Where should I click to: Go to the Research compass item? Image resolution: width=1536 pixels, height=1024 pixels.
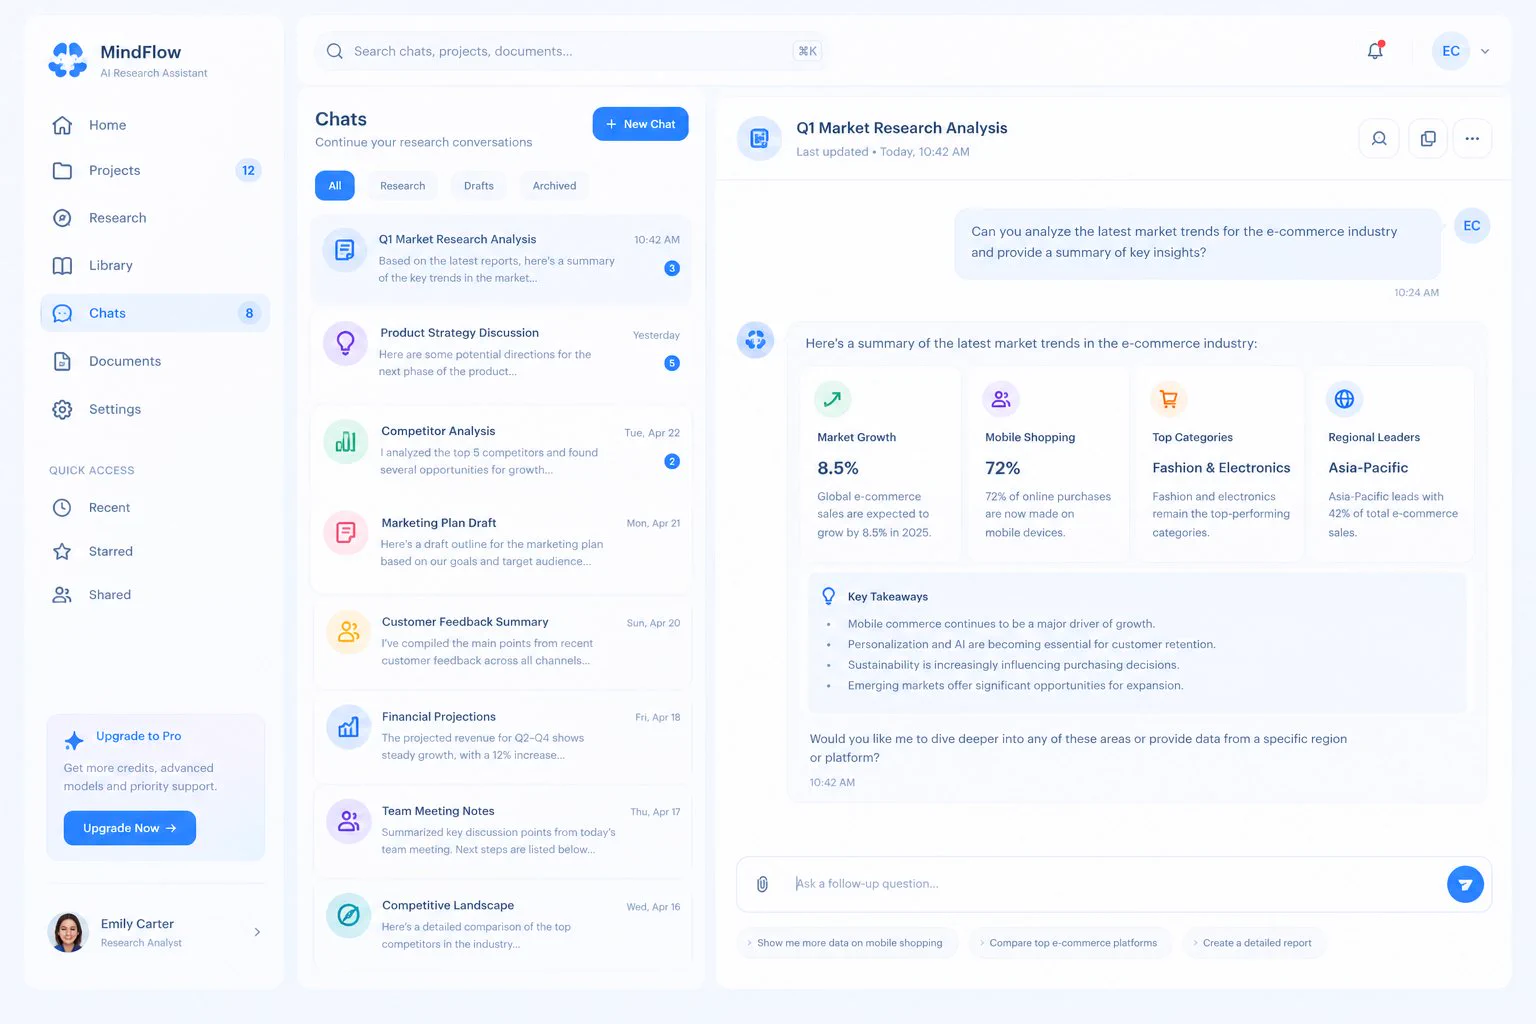[x=155, y=218]
